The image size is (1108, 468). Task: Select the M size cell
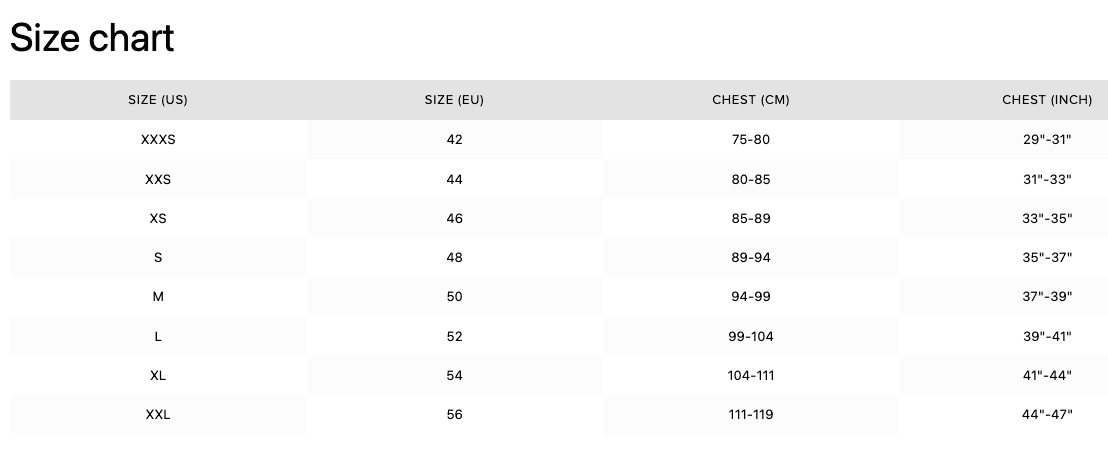click(158, 297)
